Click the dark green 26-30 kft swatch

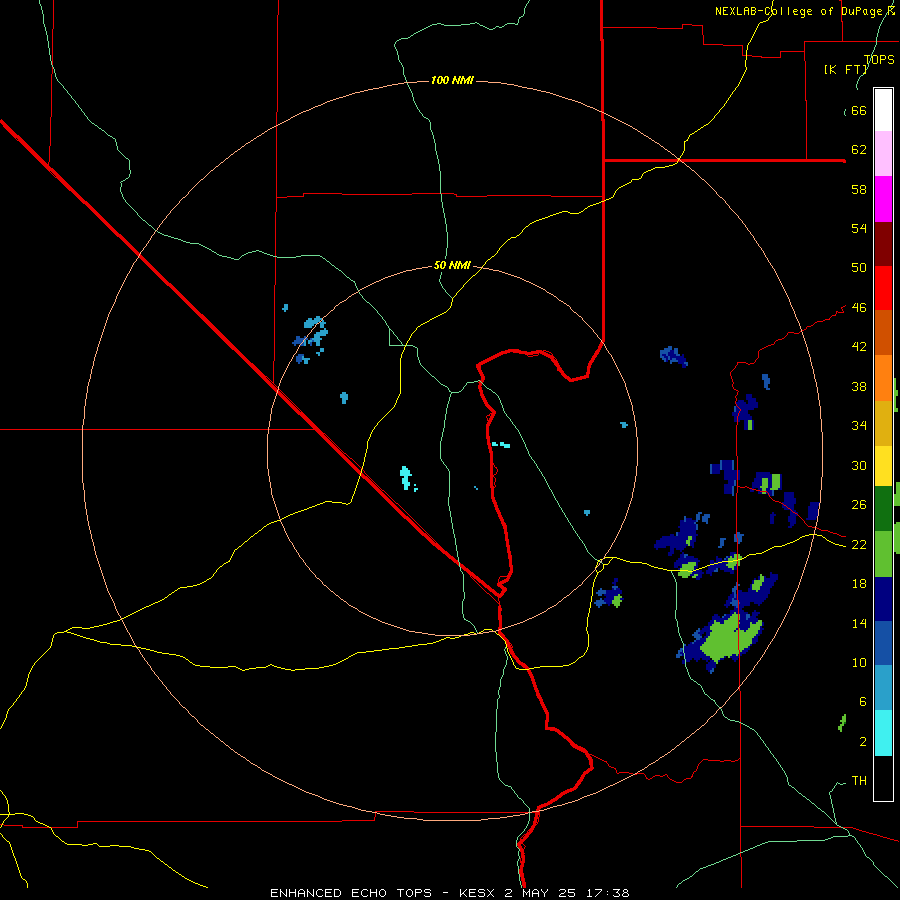tap(883, 509)
